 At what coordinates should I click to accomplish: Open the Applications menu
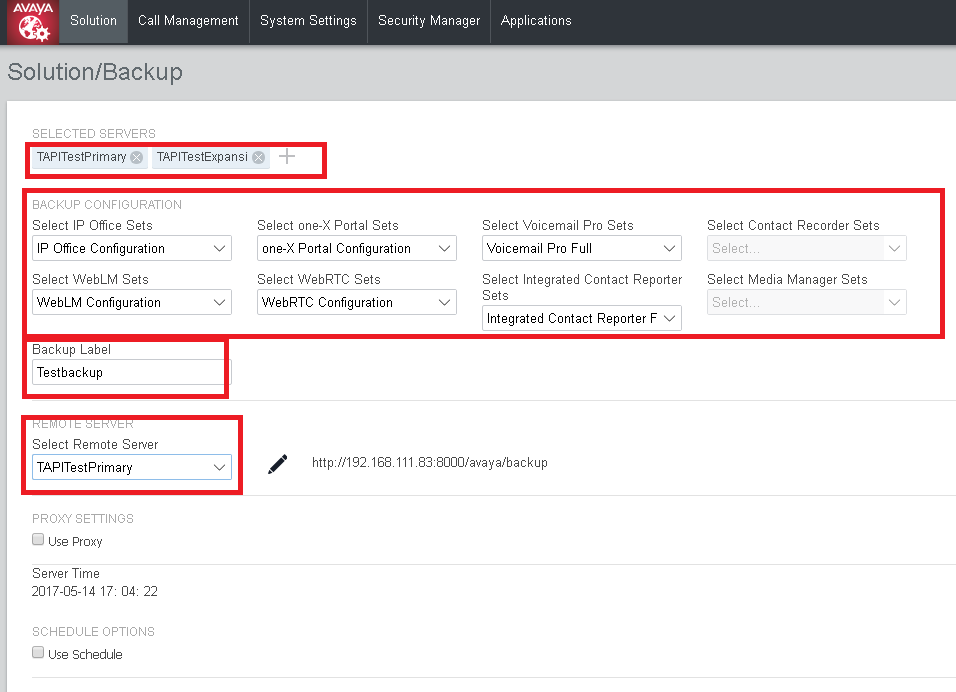(535, 20)
